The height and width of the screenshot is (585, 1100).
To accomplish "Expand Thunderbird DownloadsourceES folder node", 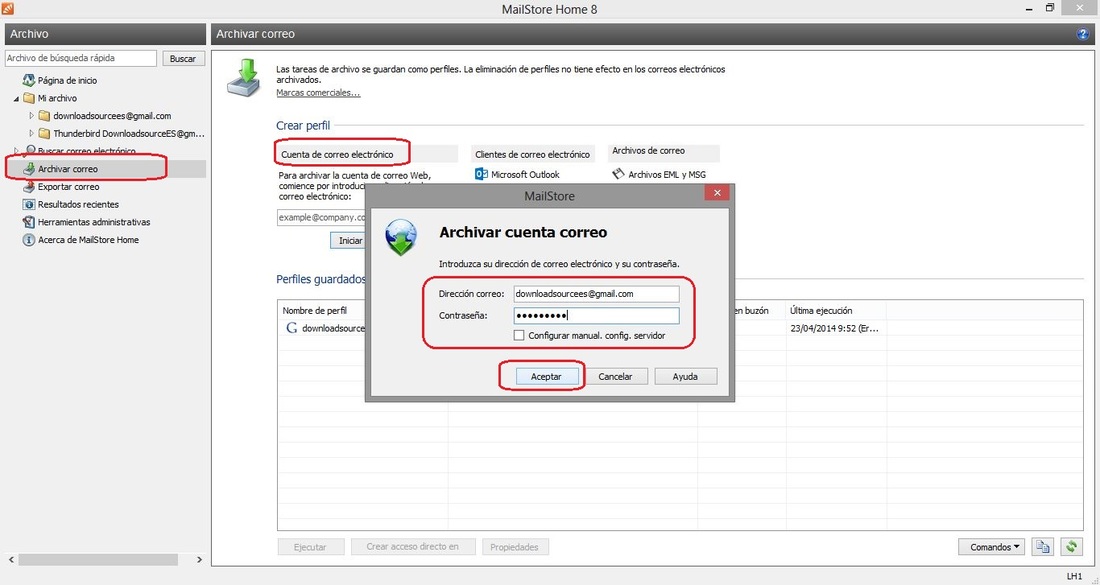I will click(32, 133).
